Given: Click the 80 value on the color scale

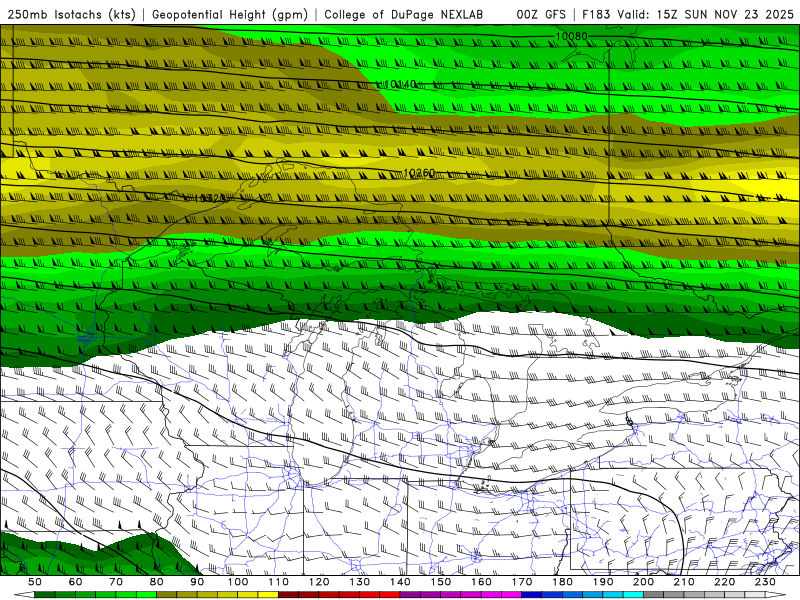Looking at the screenshot, I should [x=157, y=582].
